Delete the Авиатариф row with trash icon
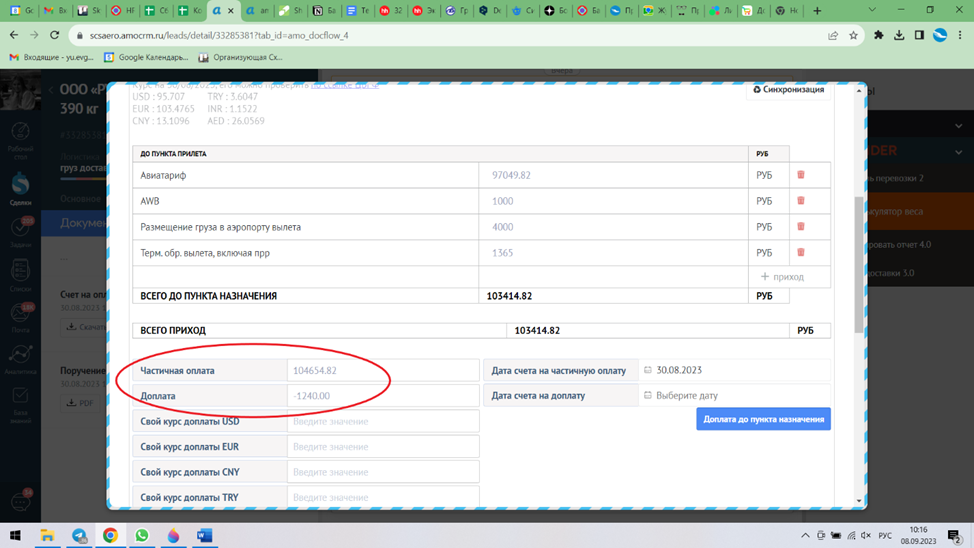 point(800,175)
